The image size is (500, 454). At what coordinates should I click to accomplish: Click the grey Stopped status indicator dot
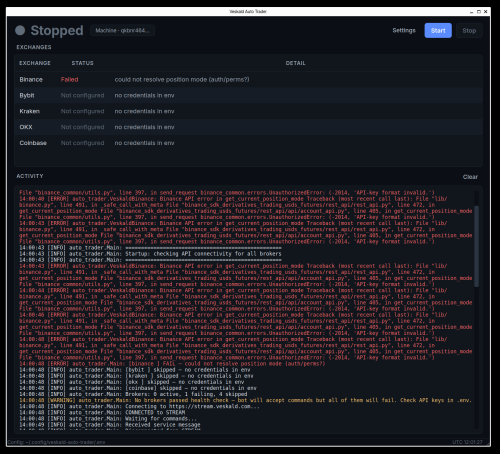[20, 30]
